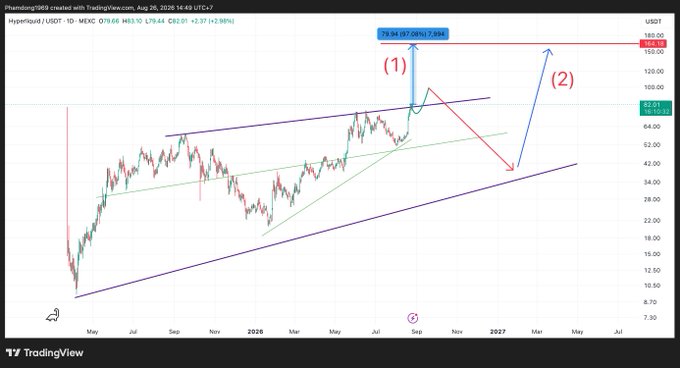Viewport: 680px width, 368px height.
Task: Click the 100.00 price axis label
Action: [x=654, y=87]
